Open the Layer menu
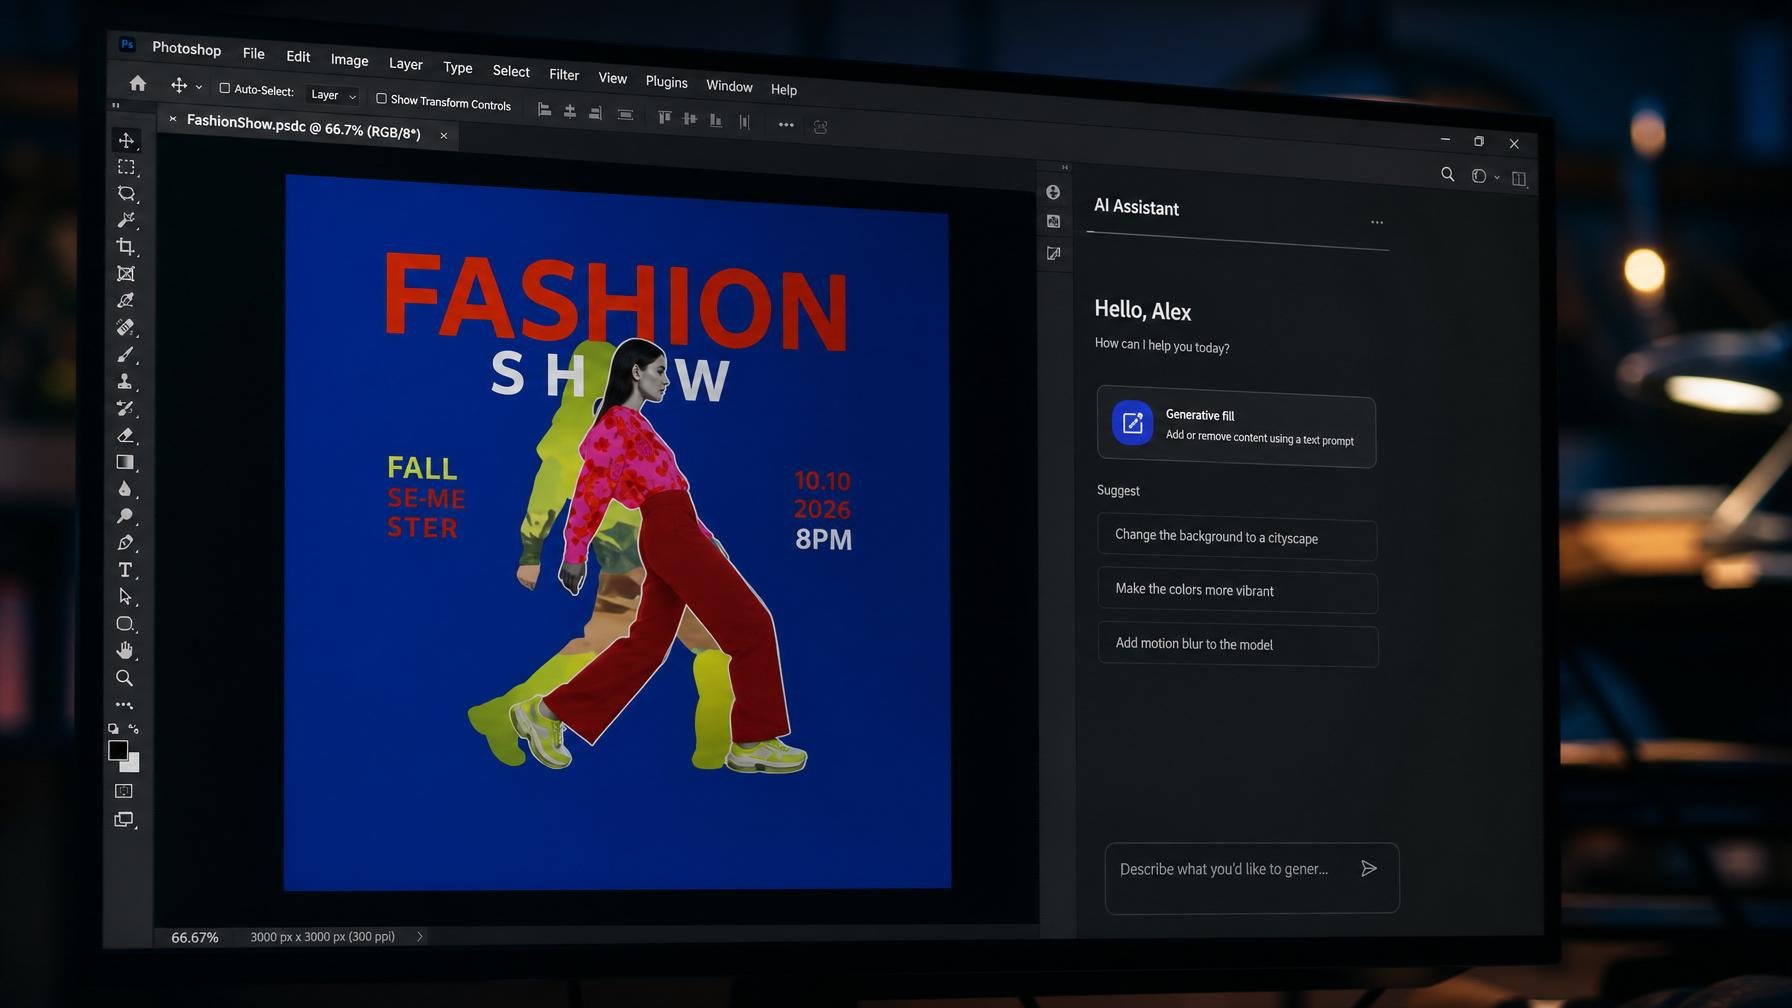 point(405,64)
